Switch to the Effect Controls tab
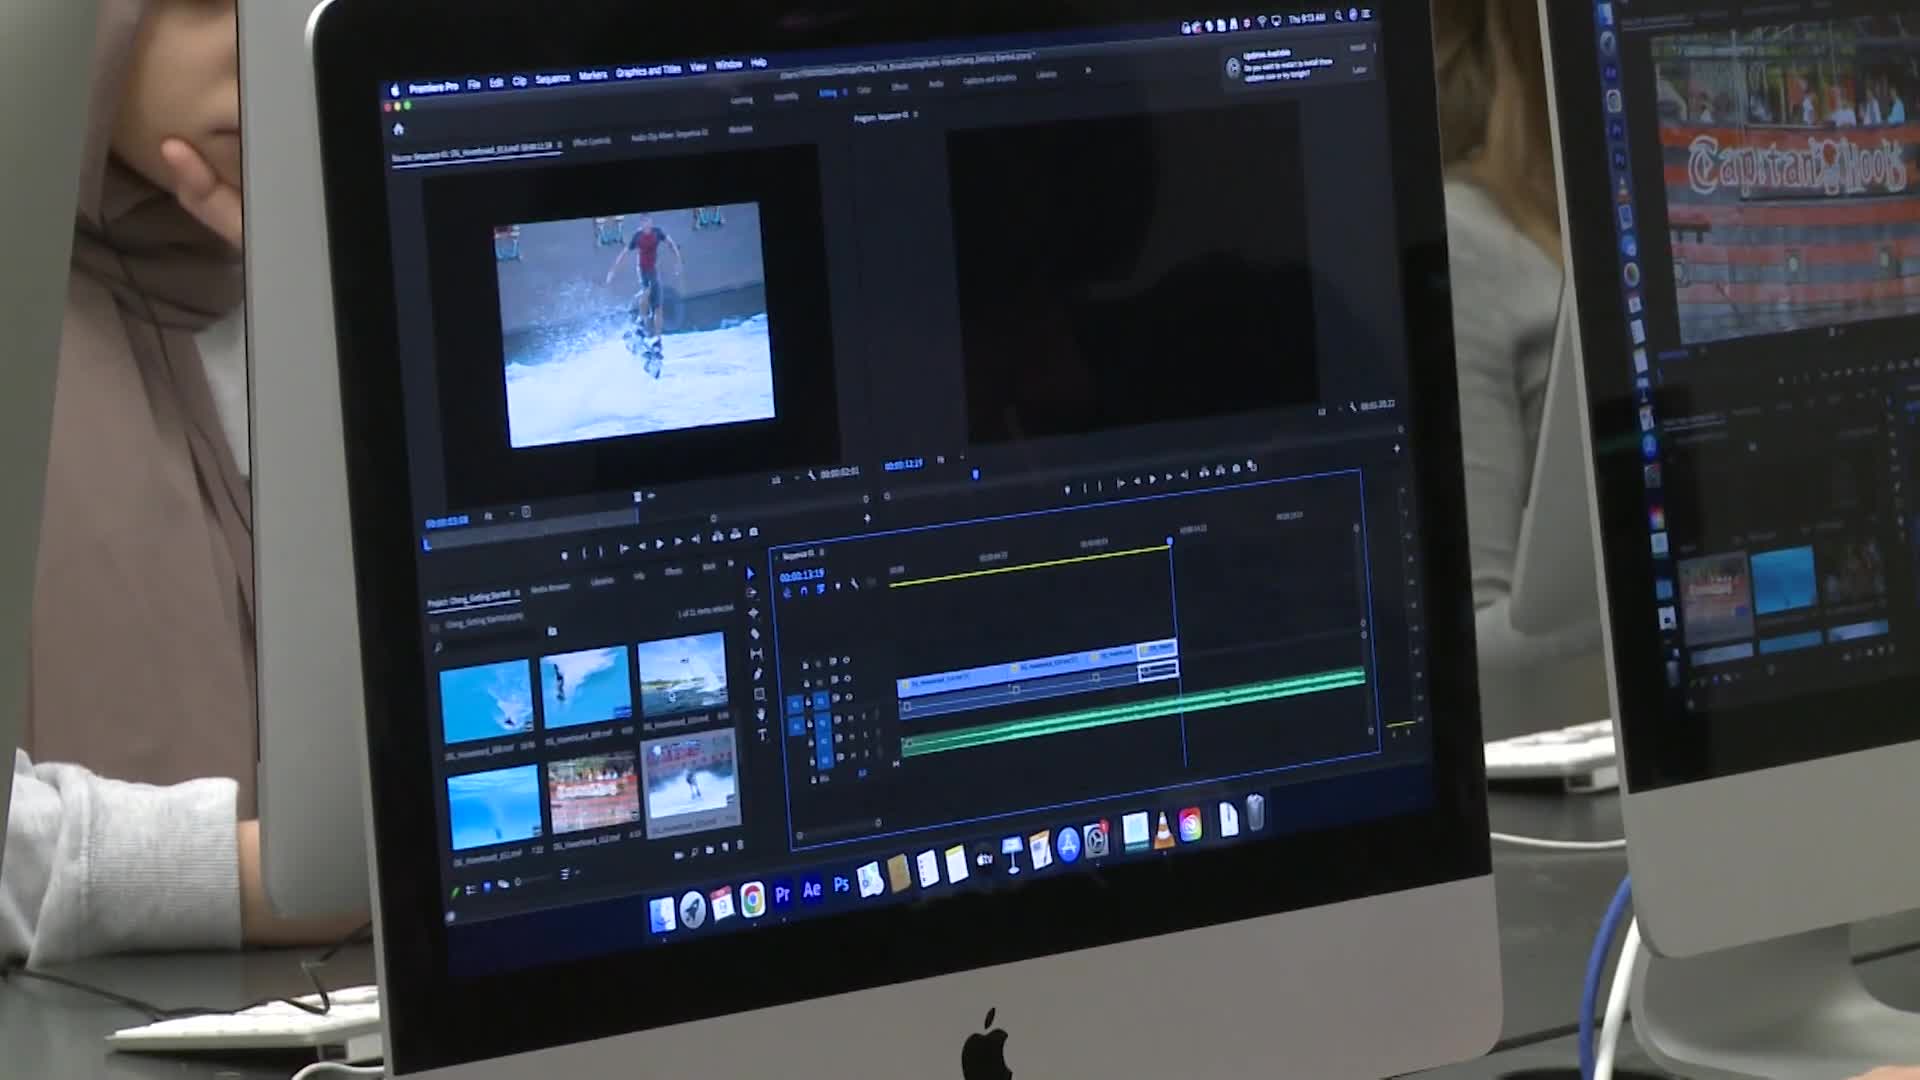 591,142
